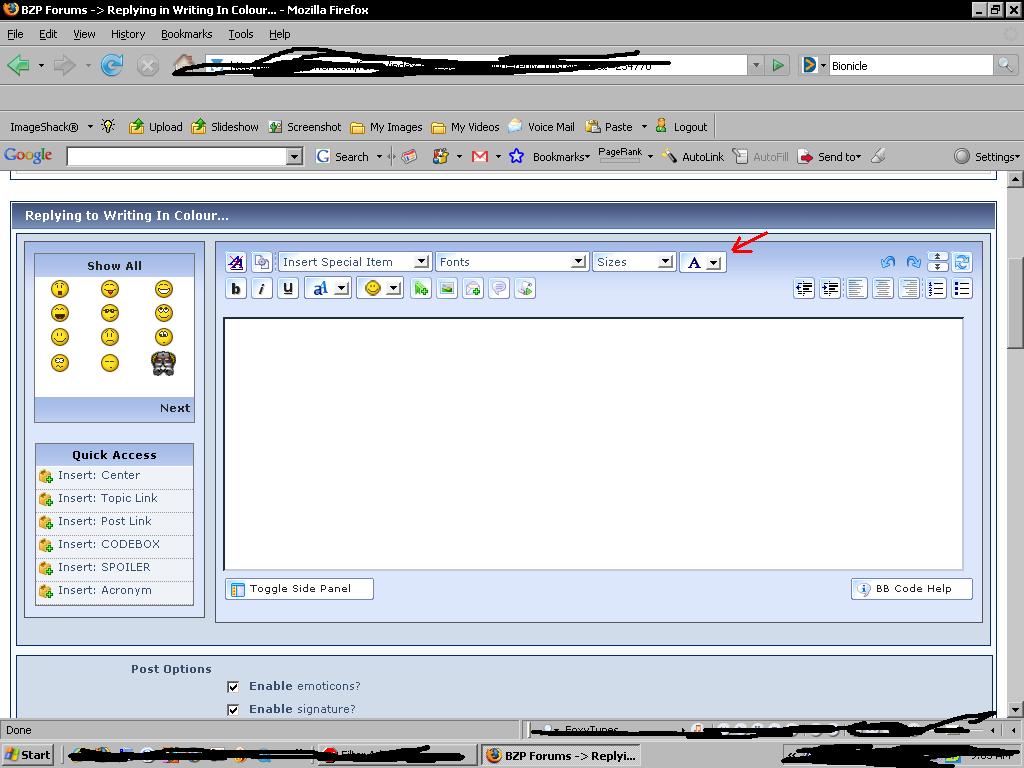Screen dimensions: 1024x768
Task: Click the ImageShack Upload button
Action: (155, 127)
